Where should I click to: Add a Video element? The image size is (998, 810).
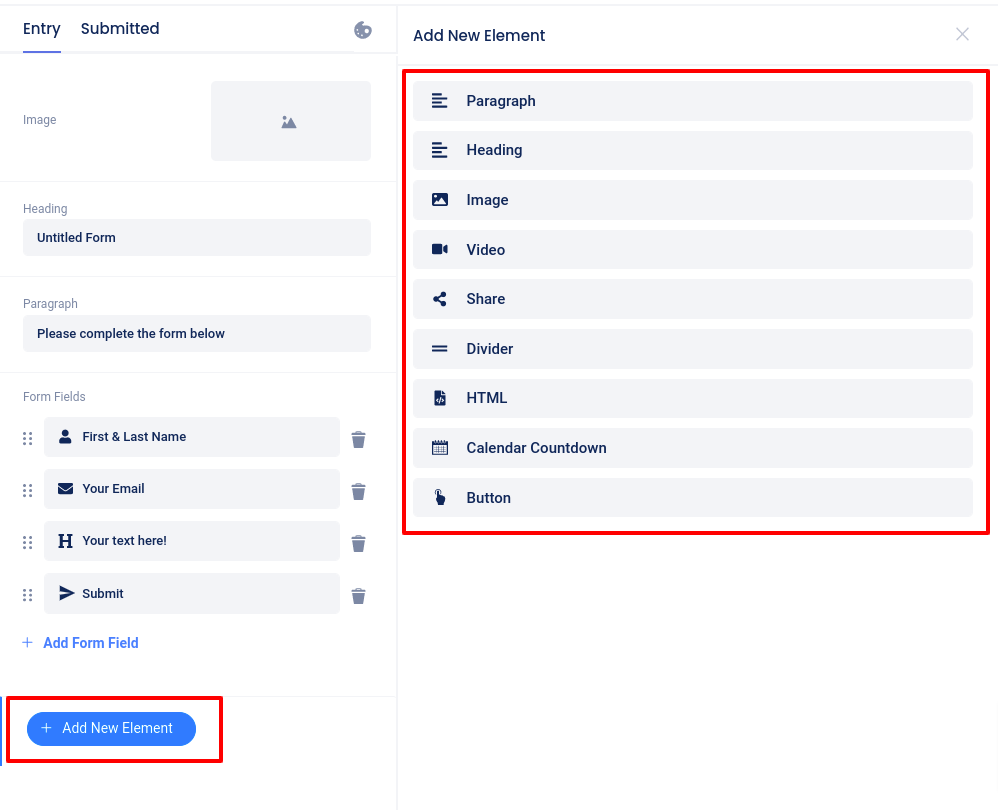point(692,250)
